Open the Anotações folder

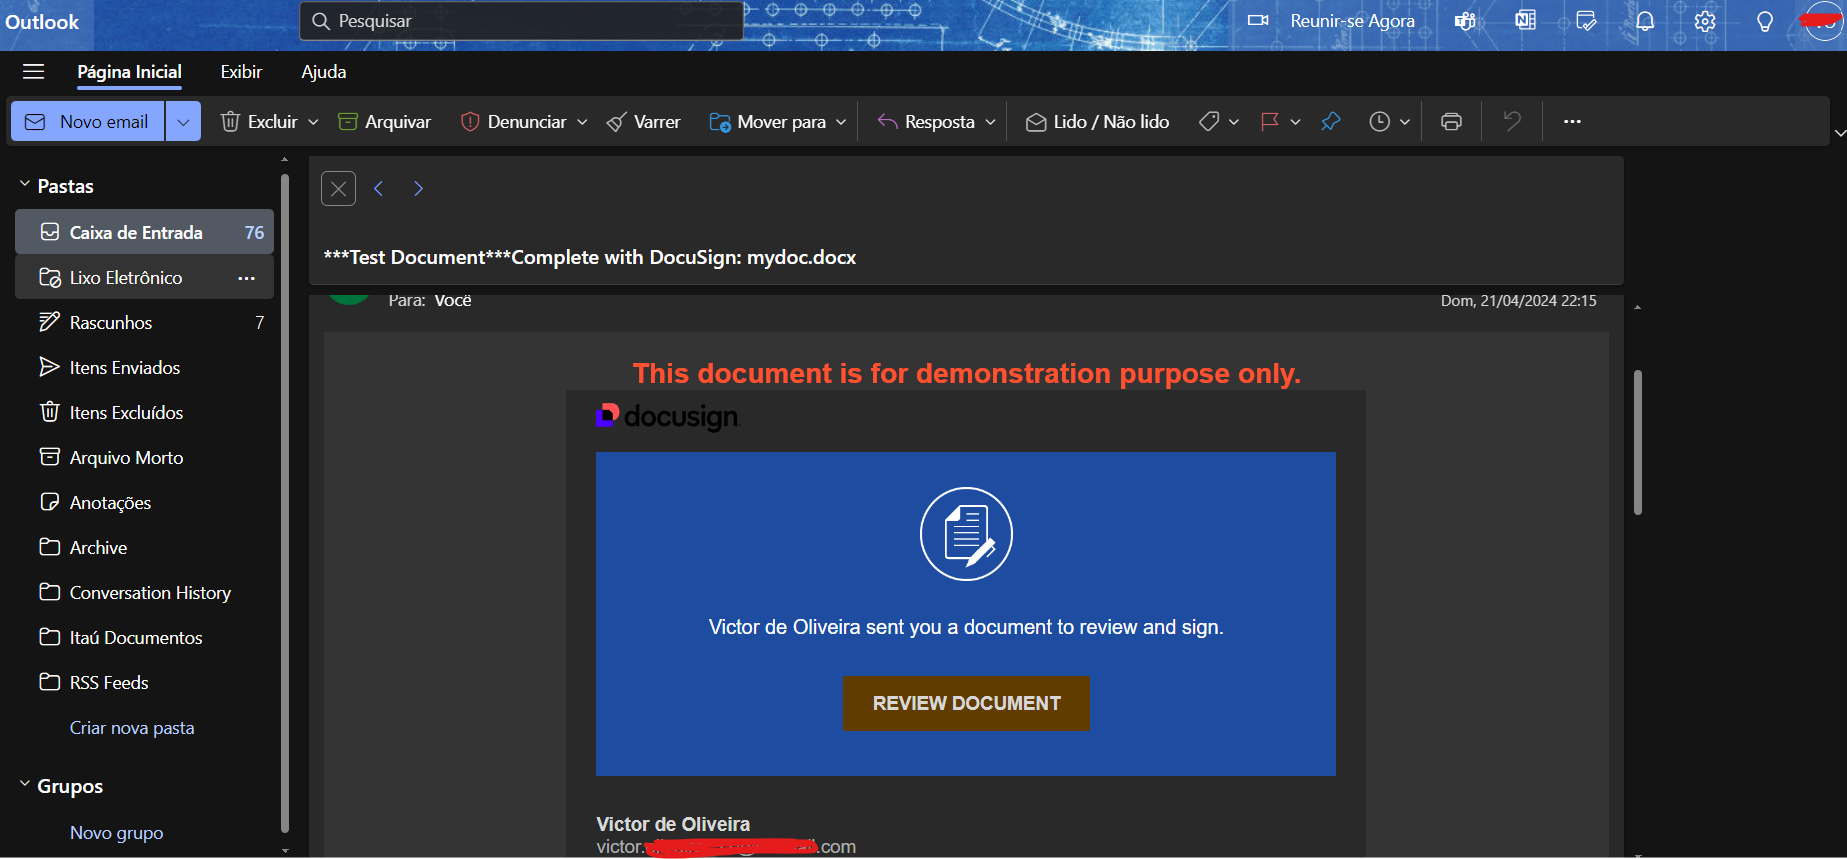[x=144, y=502]
